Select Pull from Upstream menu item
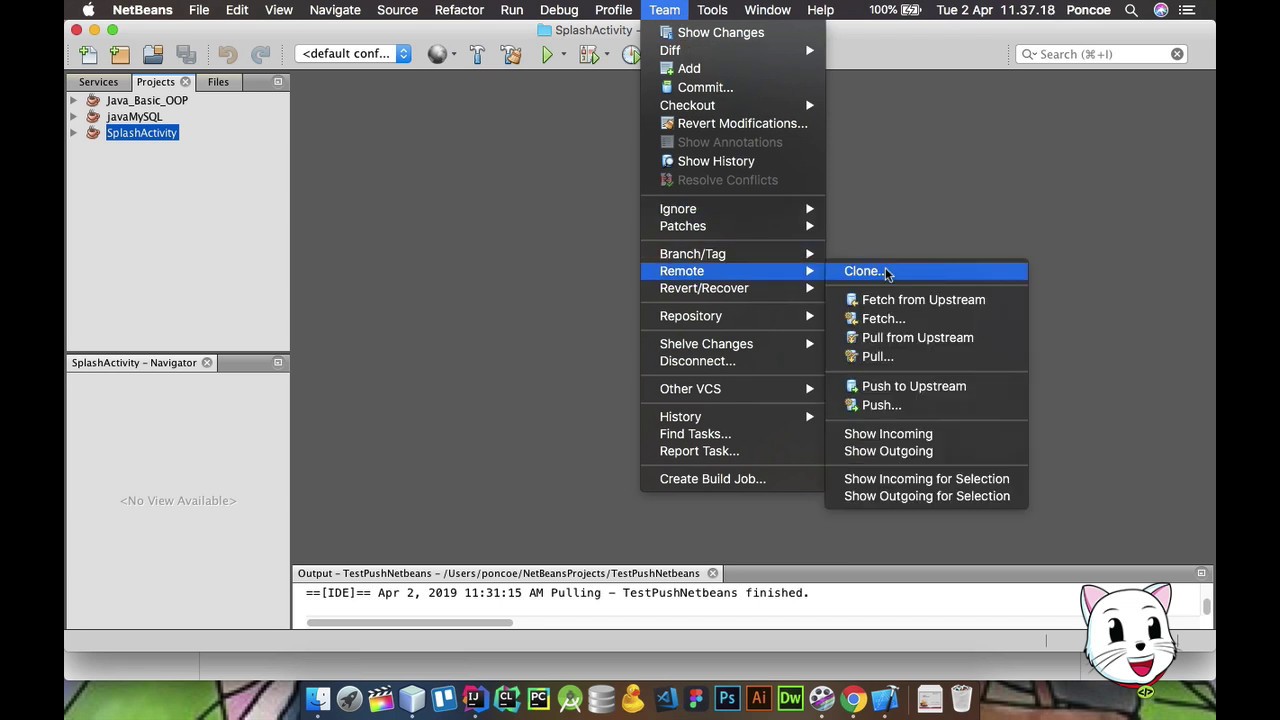 tap(926, 338)
